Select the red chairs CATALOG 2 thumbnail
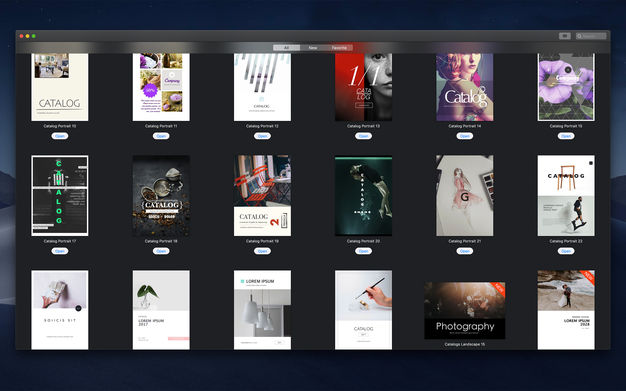Viewport: 626px width, 391px height. point(262,196)
